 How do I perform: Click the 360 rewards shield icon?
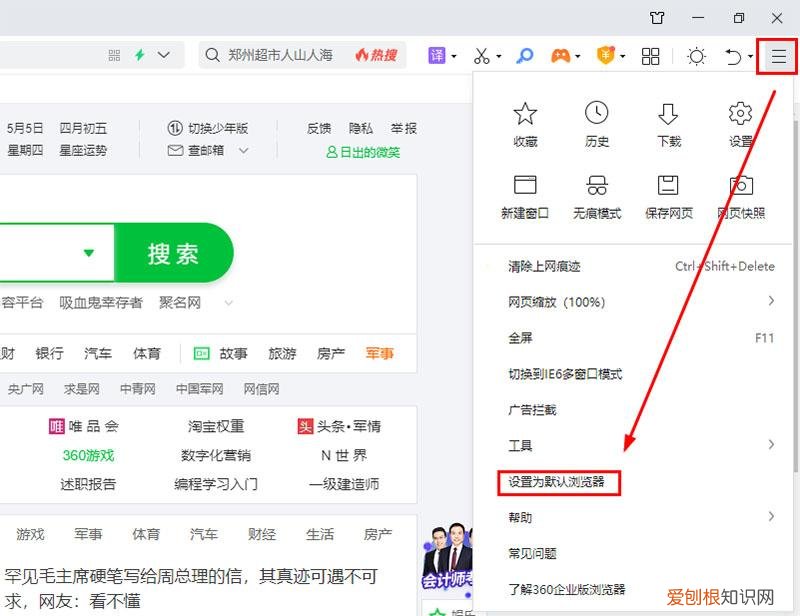click(605, 56)
